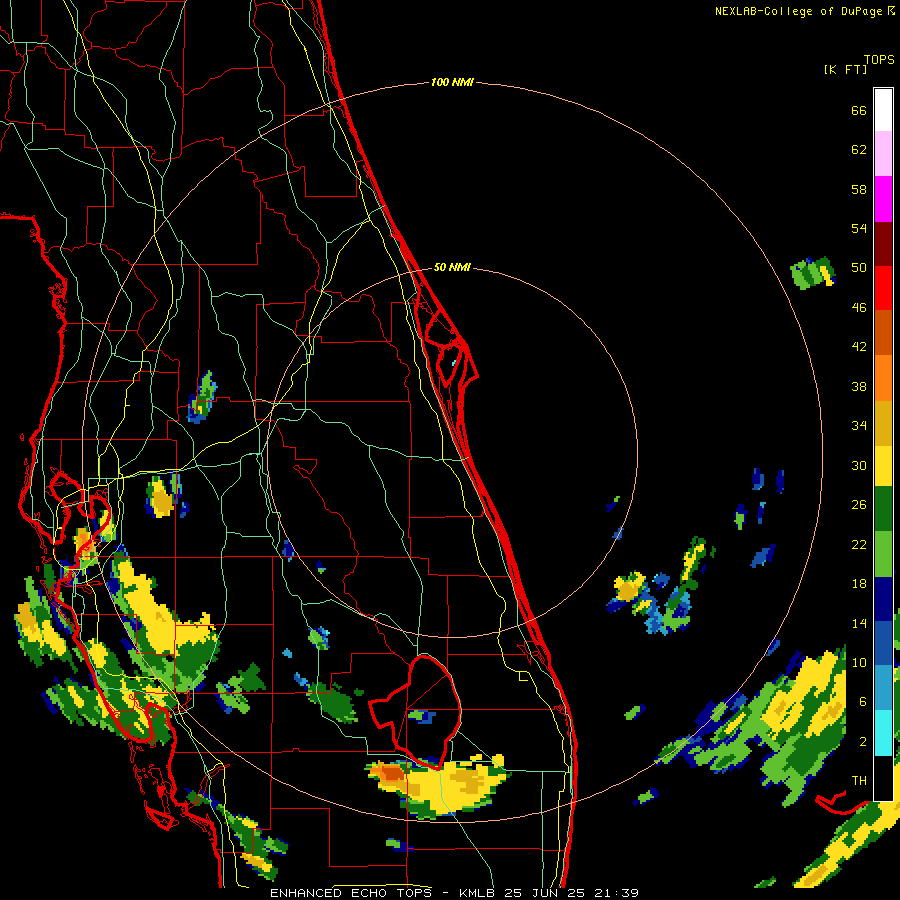The image size is (900, 900).
Task: Select the cyan color bar segment
Action: click(883, 733)
